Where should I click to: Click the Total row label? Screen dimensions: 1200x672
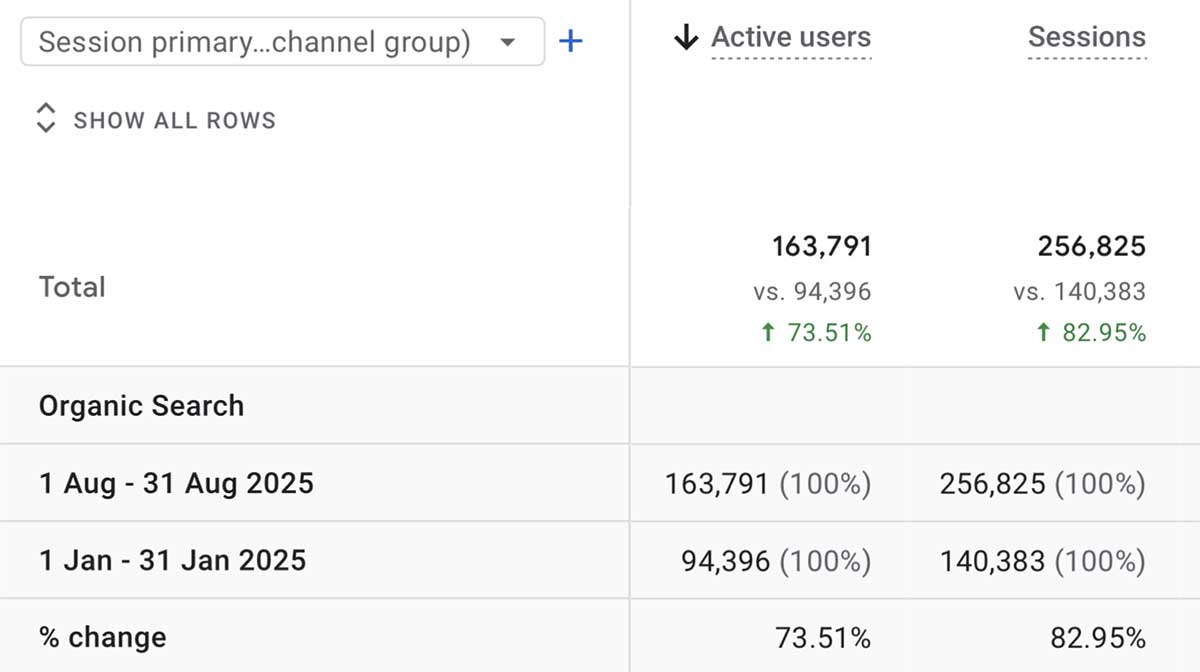71,287
